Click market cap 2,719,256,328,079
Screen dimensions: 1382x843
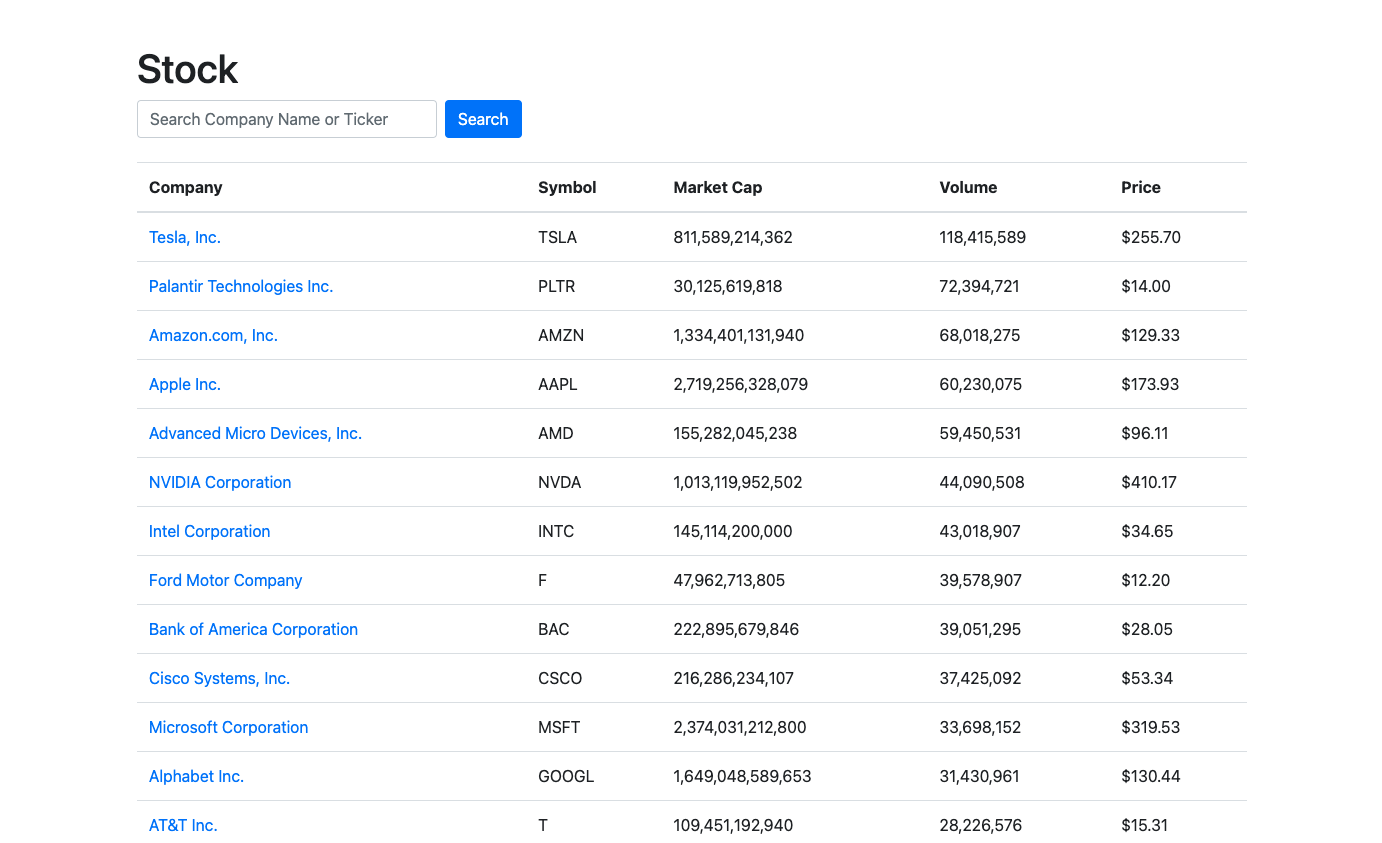tap(741, 384)
